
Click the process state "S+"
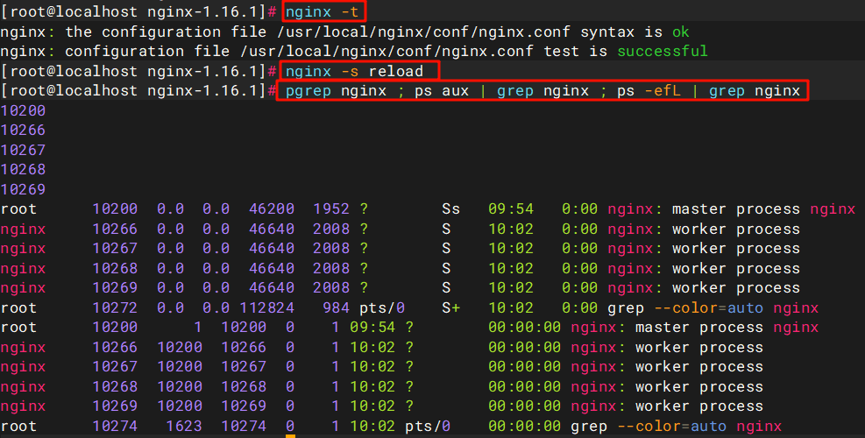click(x=451, y=308)
